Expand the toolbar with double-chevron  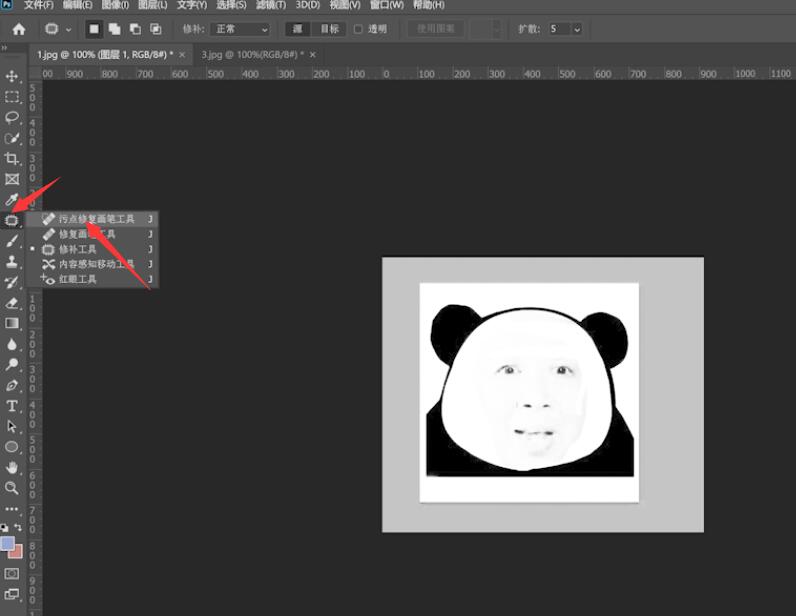[4, 48]
